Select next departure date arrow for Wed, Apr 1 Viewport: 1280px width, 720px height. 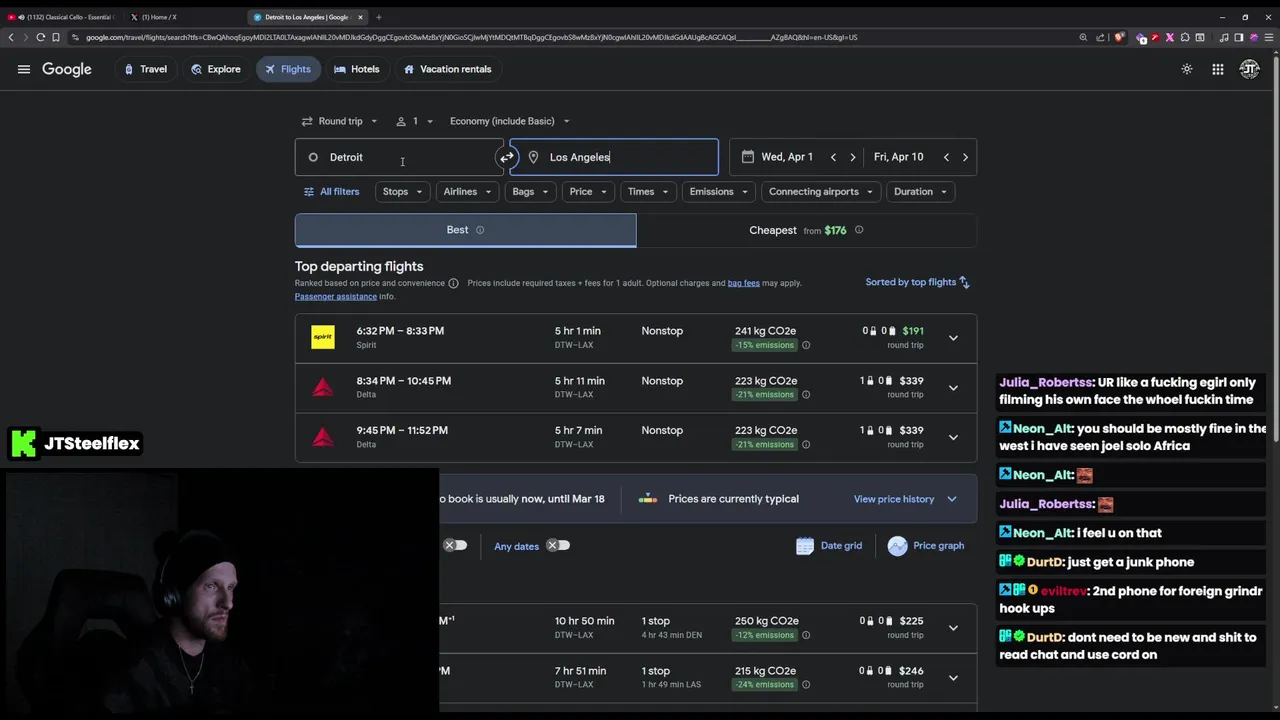pyautogui.click(x=853, y=157)
